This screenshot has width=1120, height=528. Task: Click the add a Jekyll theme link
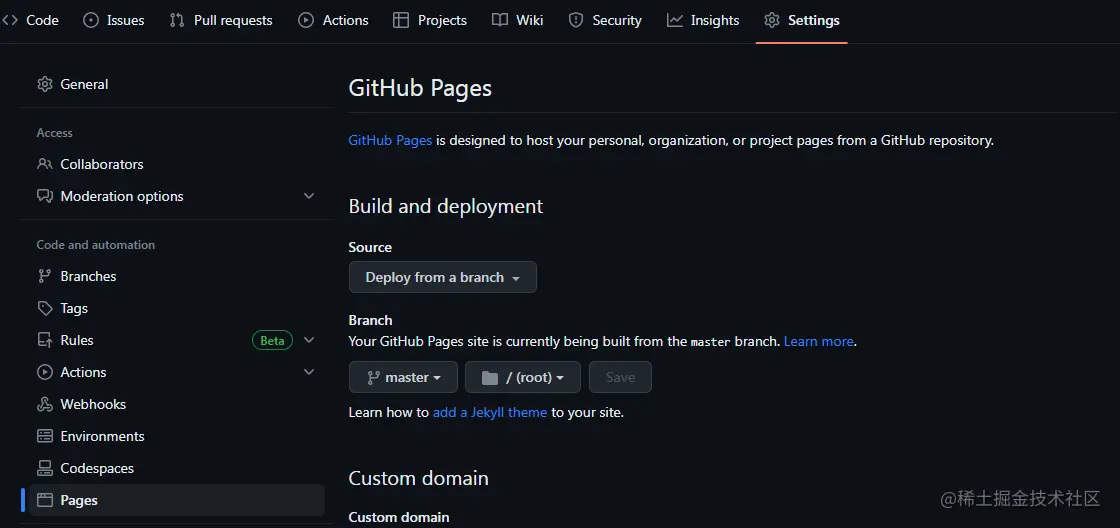(490, 412)
